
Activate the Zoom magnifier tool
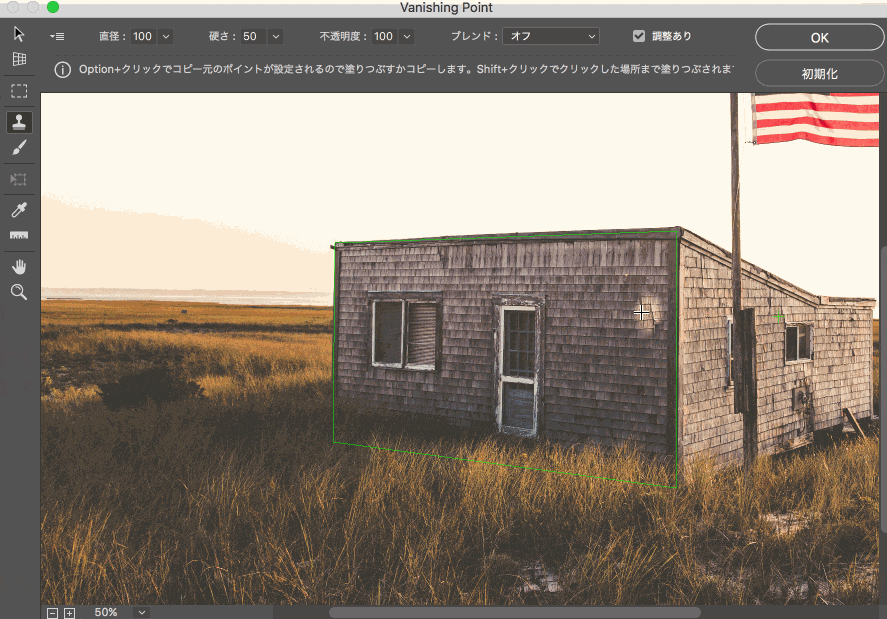[x=19, y=293]
